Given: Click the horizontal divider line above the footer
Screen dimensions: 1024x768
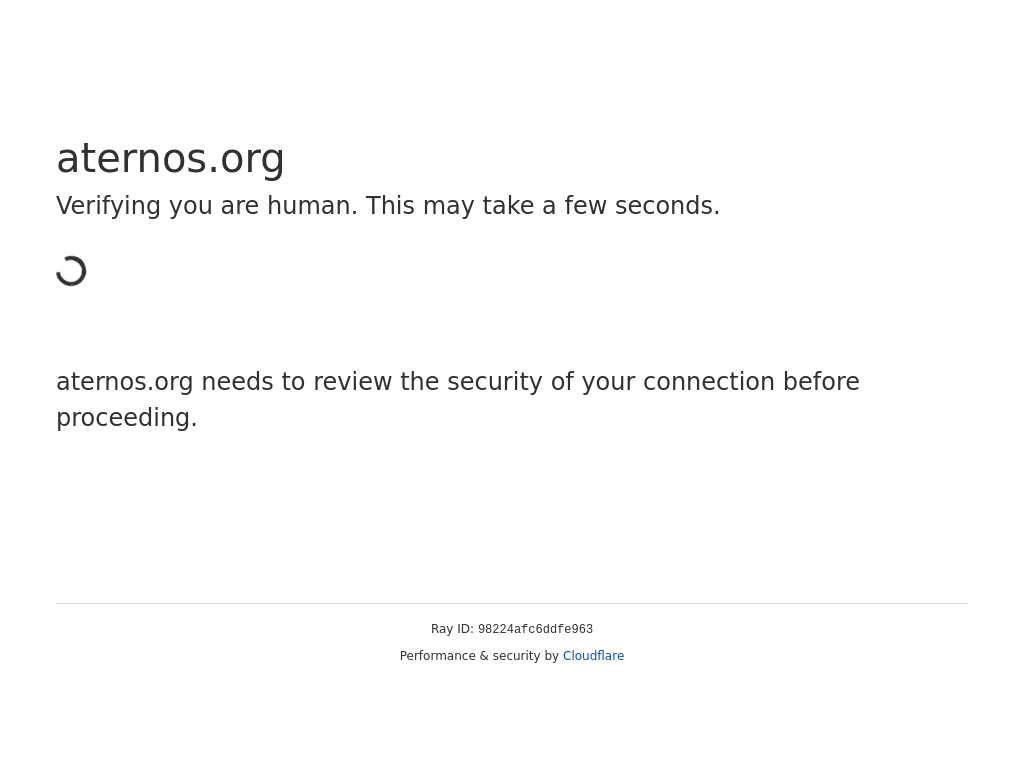Looking at the screenshot, I should click(x=512, y=603).
